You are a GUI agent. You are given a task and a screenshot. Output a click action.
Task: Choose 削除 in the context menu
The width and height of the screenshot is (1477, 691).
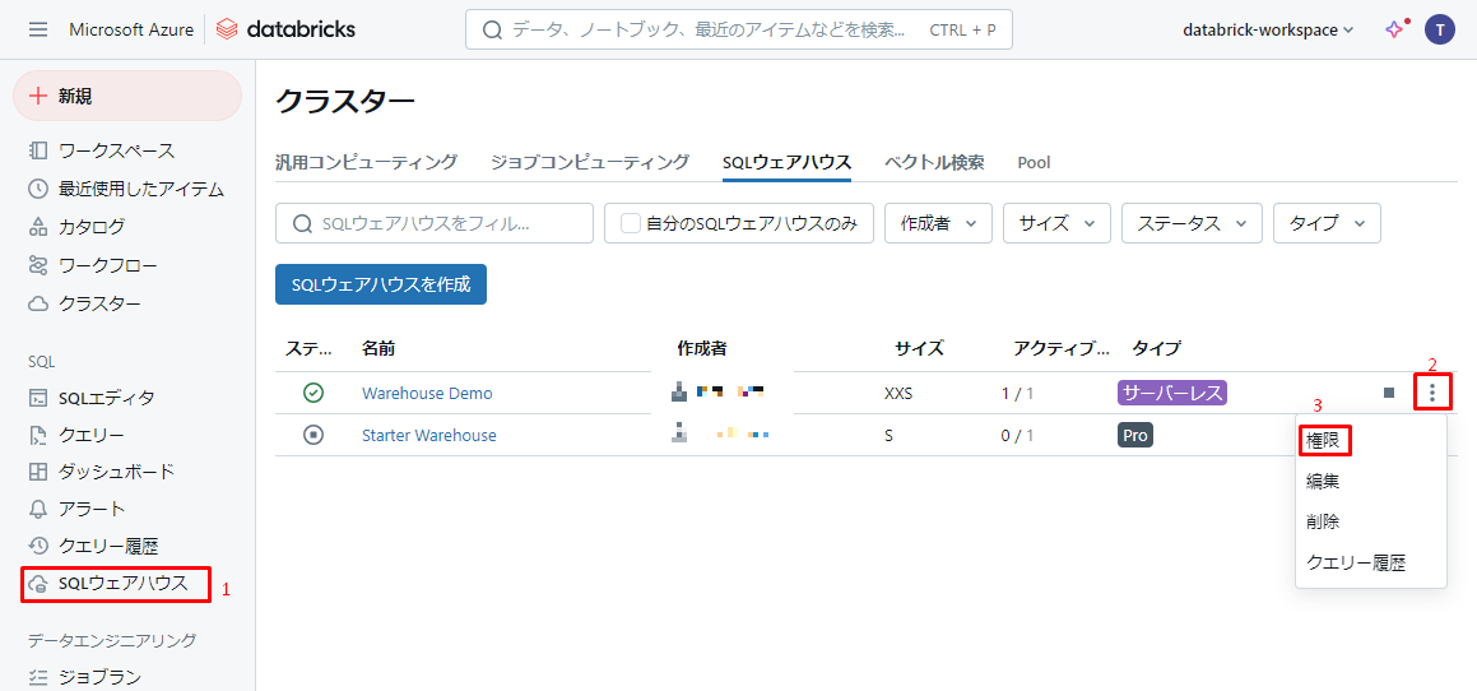(1322, 522)
